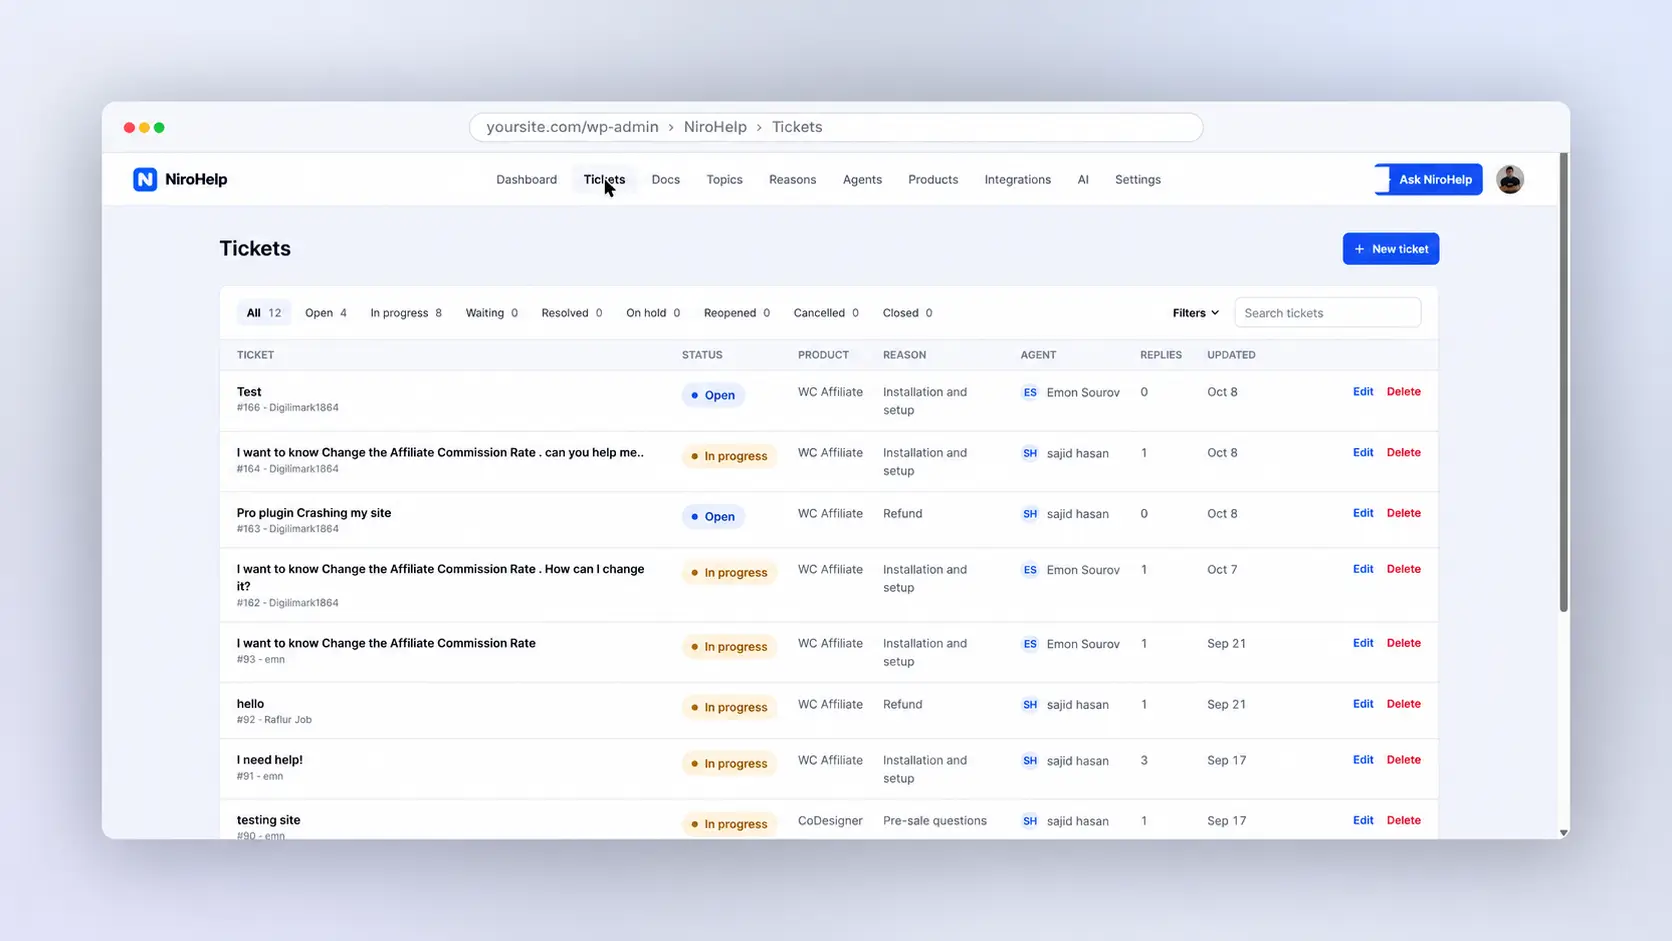
Task: Navigate to Reasons in the top menu
Action: point(792,180)
